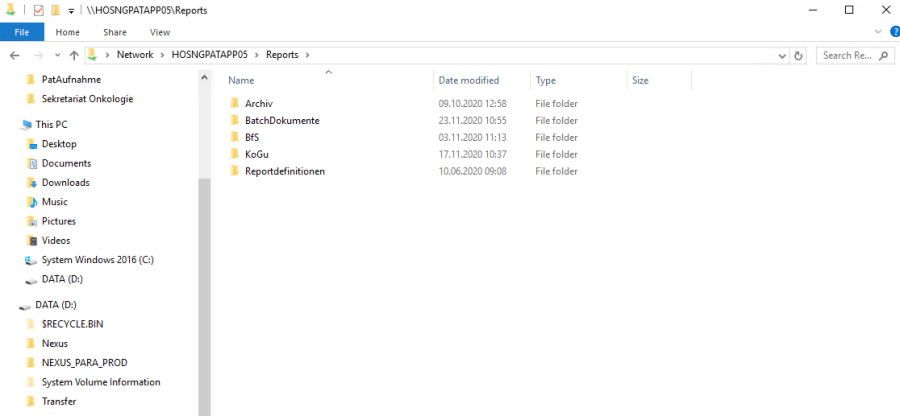
Task: Open the File ribbon tab
Action: pyautogui.click(x=21, y=32)
